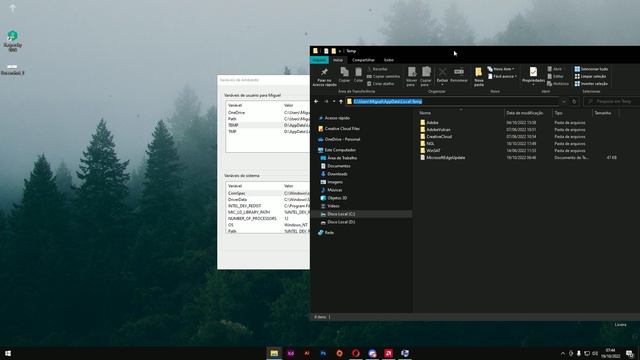Click Recortar in the ribbon
Viewport: 640px width, 360px height.
[378, 69]
